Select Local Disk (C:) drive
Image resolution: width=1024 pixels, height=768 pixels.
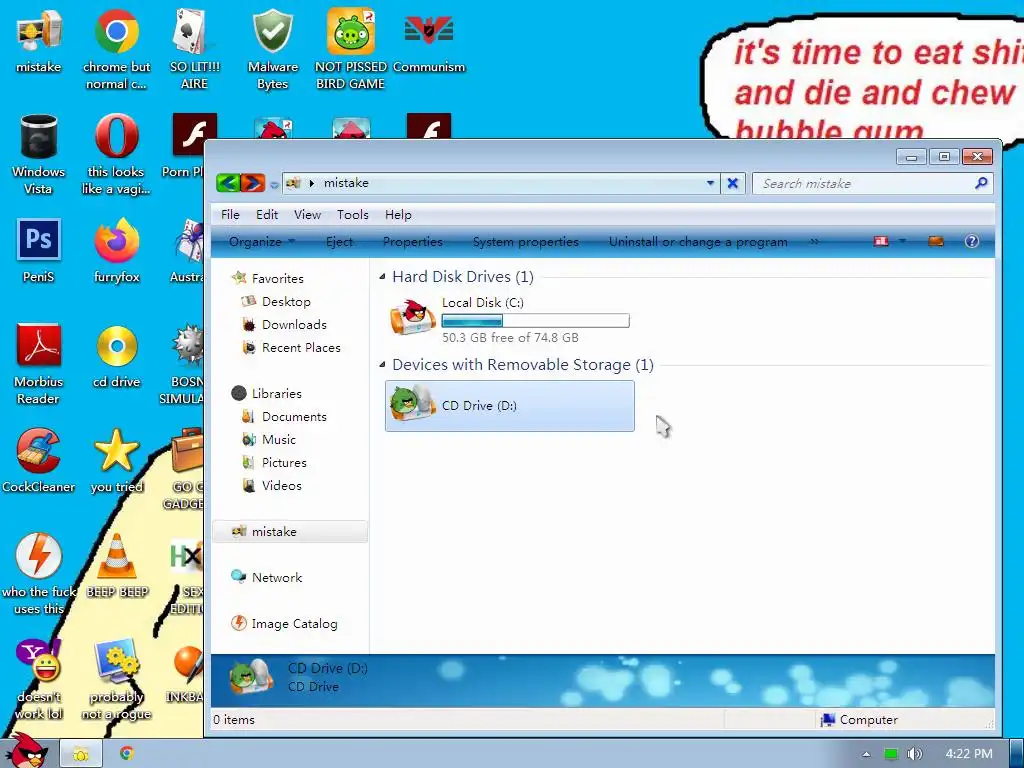click(x=509, y=319)
